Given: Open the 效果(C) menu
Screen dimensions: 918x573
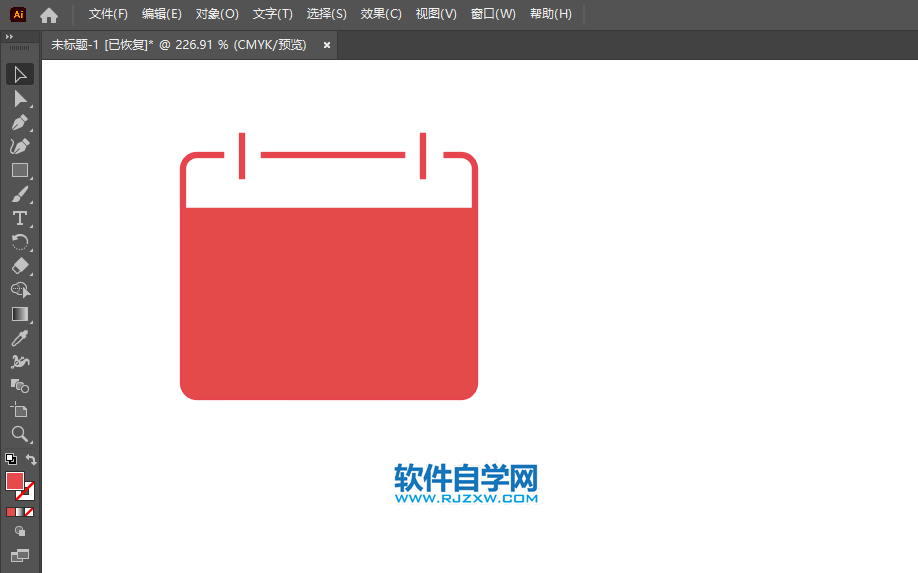Looking at the screenshot, I should [x=381, y=14].
